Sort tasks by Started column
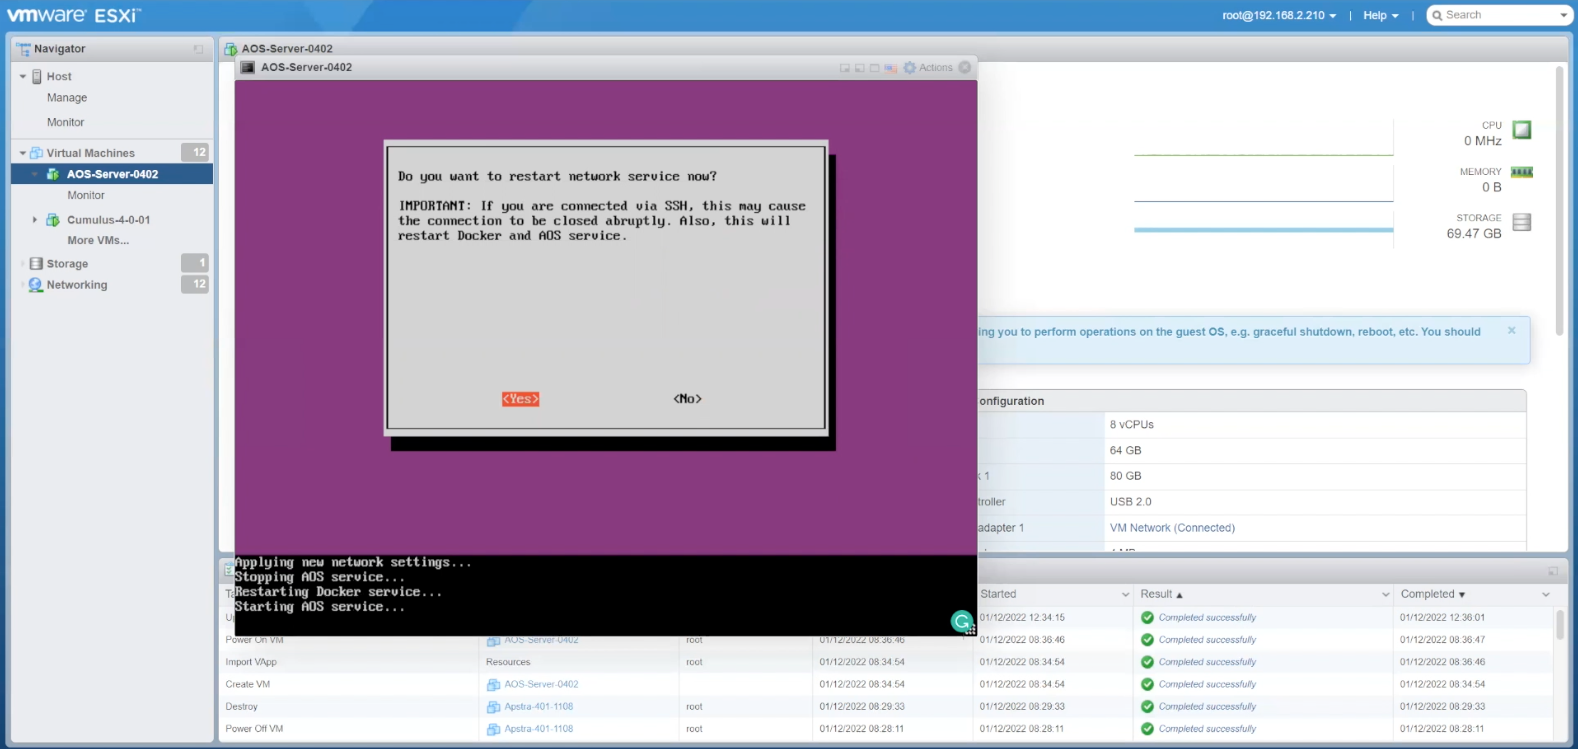Viewport: 1578px width, 749px height. [x=998, y=594]
